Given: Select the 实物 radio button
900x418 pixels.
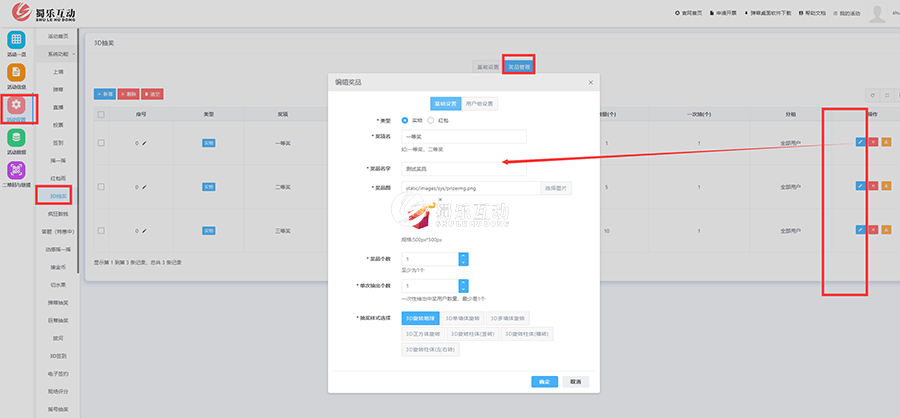Looking at the screenshot, I should tap(405, 120).
